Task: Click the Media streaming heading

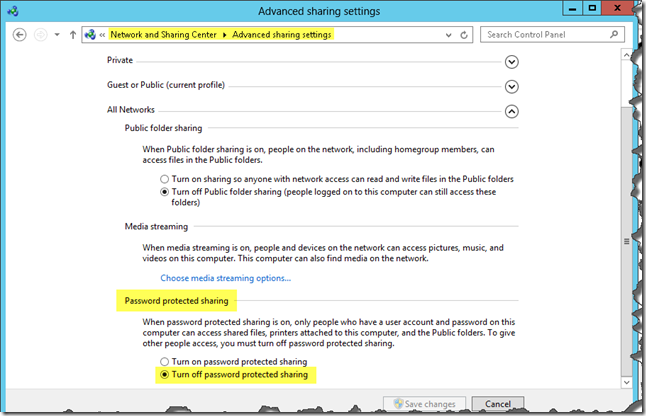Action: [156, 227]
